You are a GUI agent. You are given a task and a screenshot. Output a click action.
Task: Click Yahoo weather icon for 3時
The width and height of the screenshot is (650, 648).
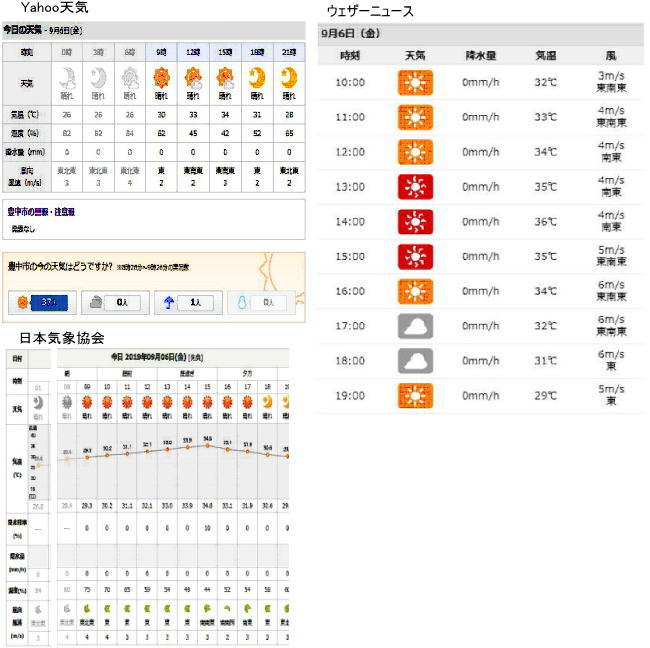98,78
